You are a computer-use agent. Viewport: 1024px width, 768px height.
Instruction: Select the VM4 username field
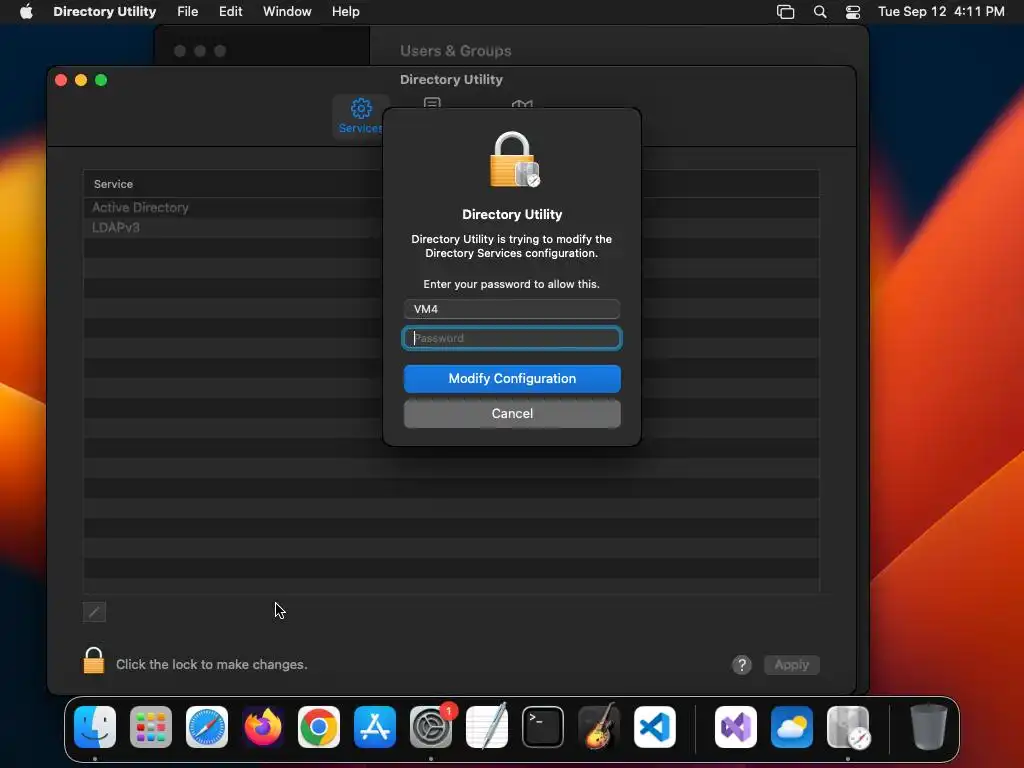[512, 309]
